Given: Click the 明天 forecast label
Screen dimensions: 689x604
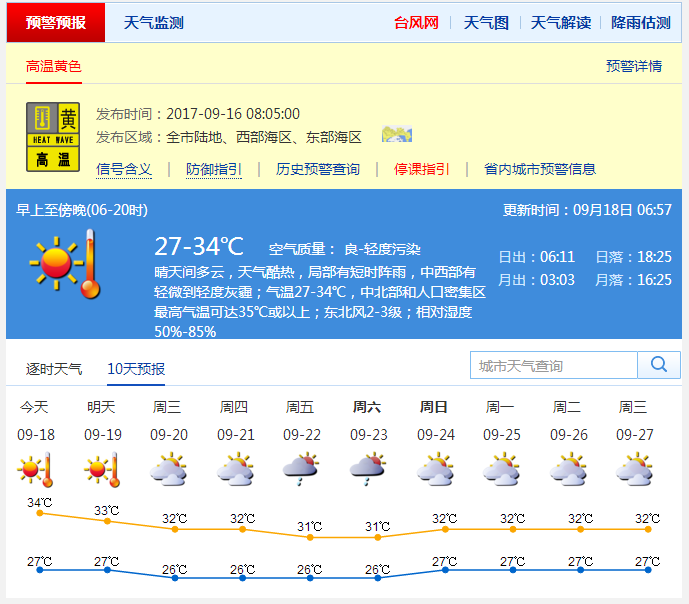Looking at the screenshot, I should [x=101, y=407].
